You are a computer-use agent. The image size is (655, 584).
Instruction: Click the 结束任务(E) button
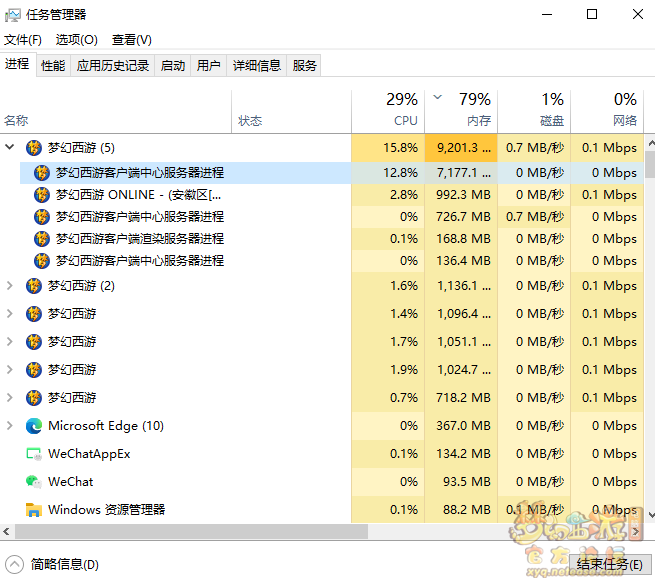pos(609,565)
